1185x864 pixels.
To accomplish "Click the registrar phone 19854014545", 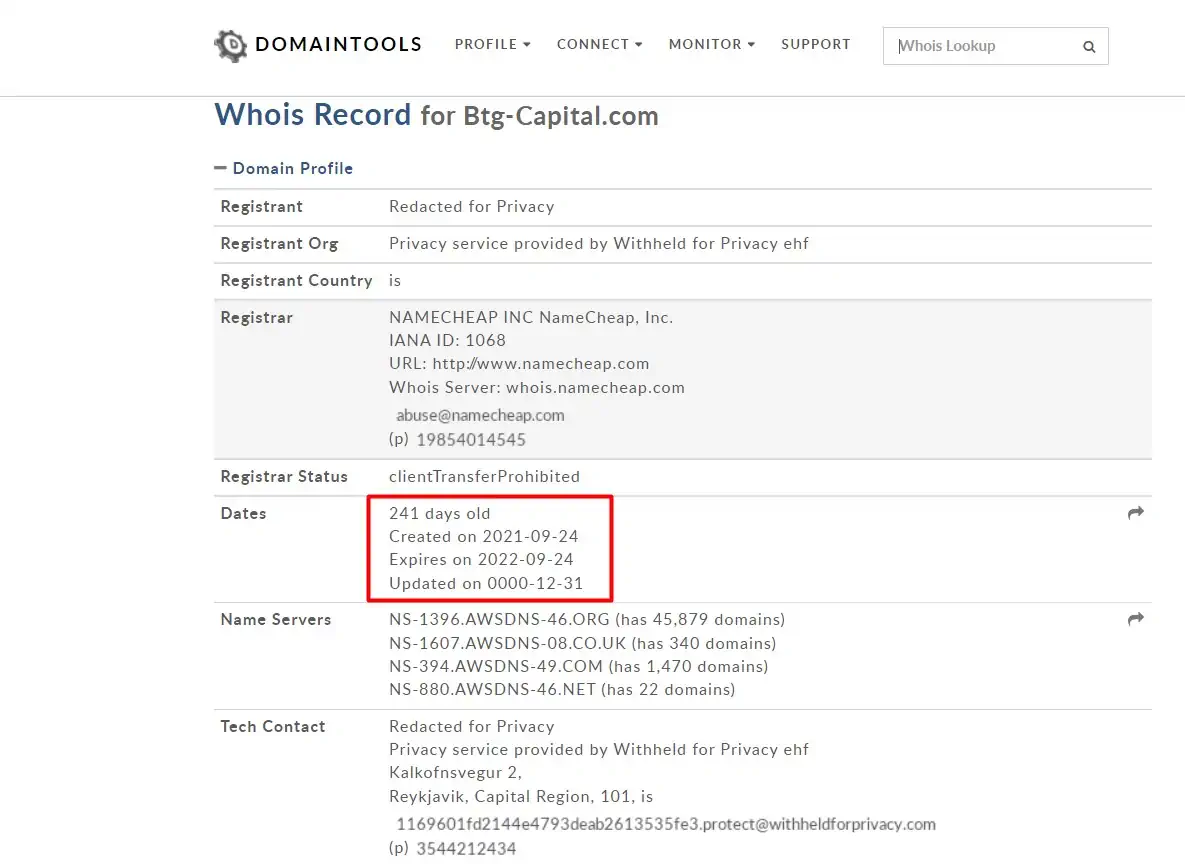I will [471, 440].
